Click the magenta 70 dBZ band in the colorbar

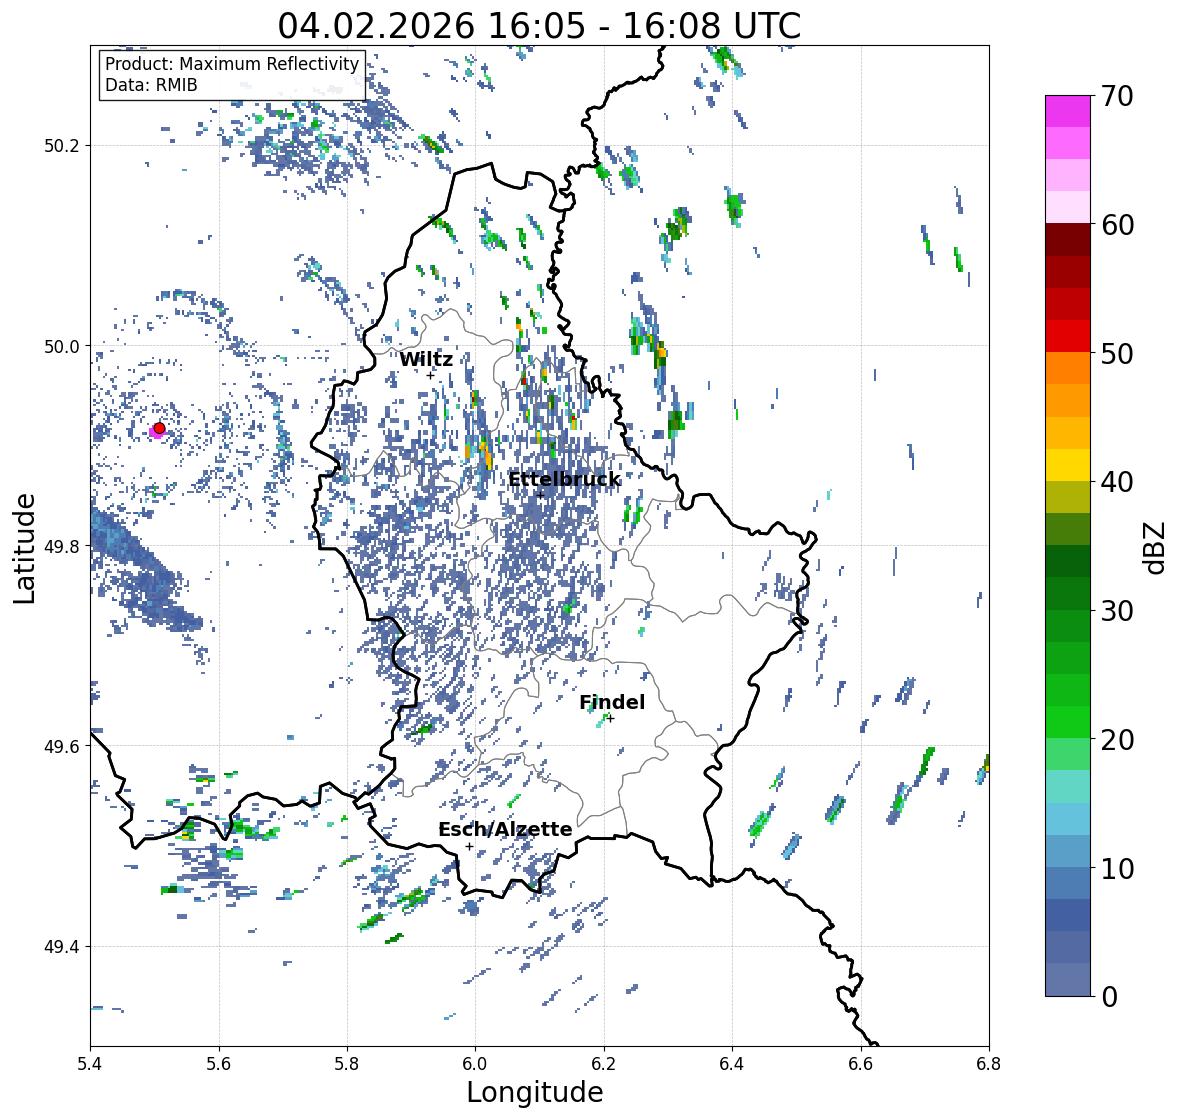tap(1068, 111)
